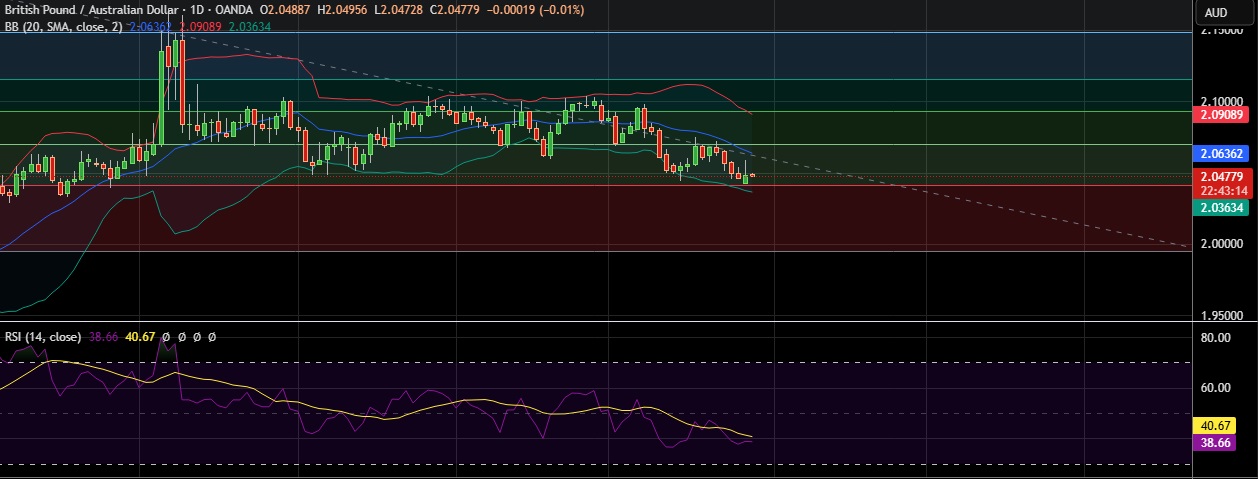The image size is (1258, 479).
Task: Click the green 2.03634 BB value in legend
Action: [x=250, y=27]
